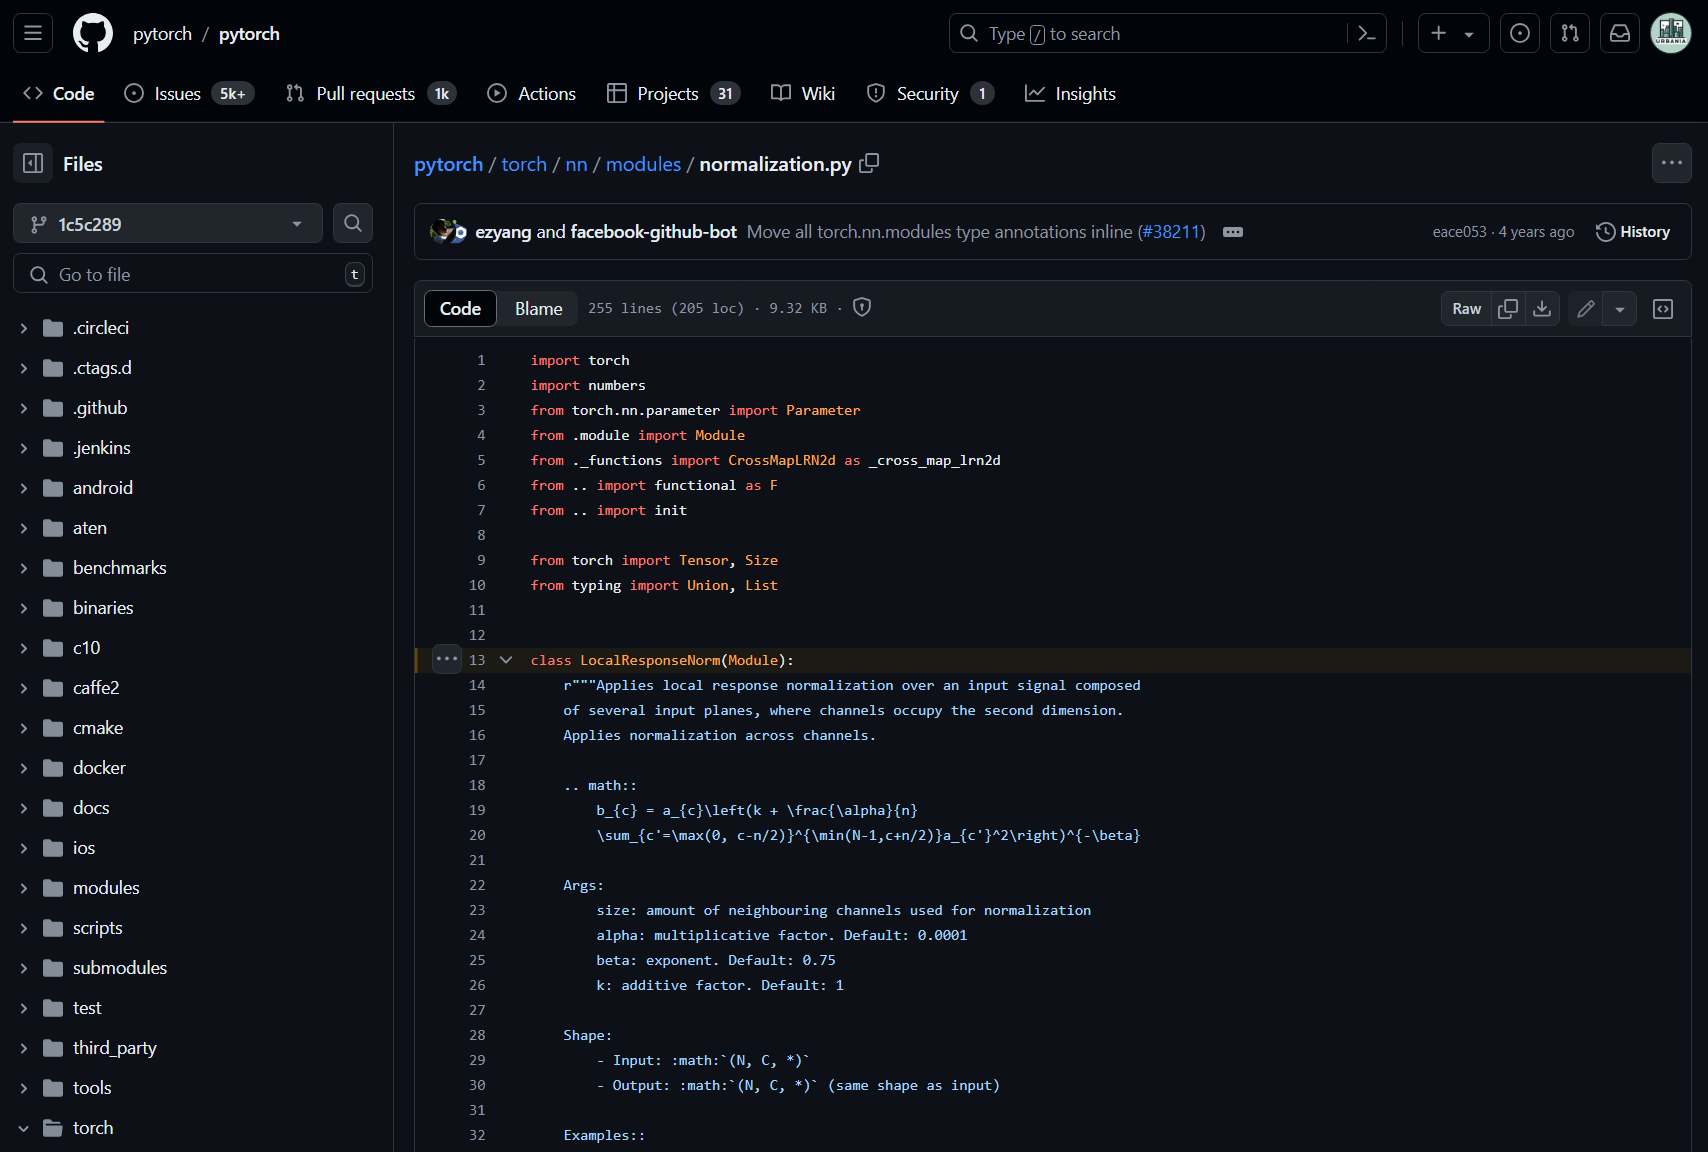This screenshot has height=1152, width=1708.
Task: Copy the file path normalization.py
Action: [x=870, y=163]
